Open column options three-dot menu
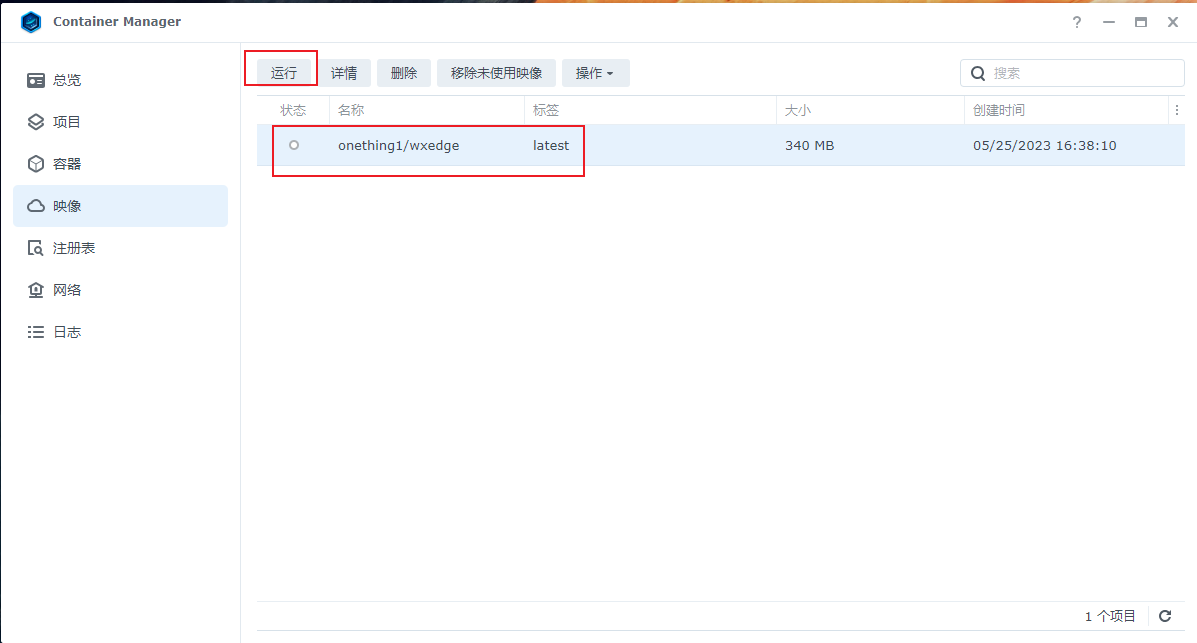The width and height of the screenshot is (1197, 643). (x=1176, y=111)
